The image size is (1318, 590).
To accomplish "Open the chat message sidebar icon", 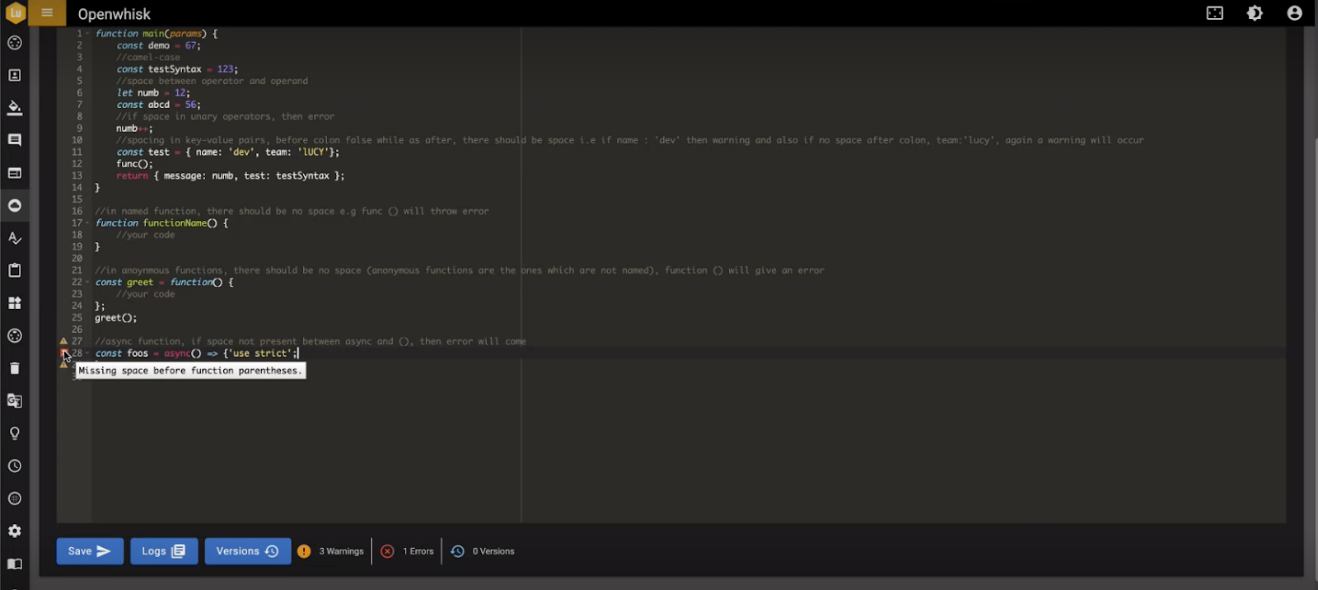I will coord(14,140).
